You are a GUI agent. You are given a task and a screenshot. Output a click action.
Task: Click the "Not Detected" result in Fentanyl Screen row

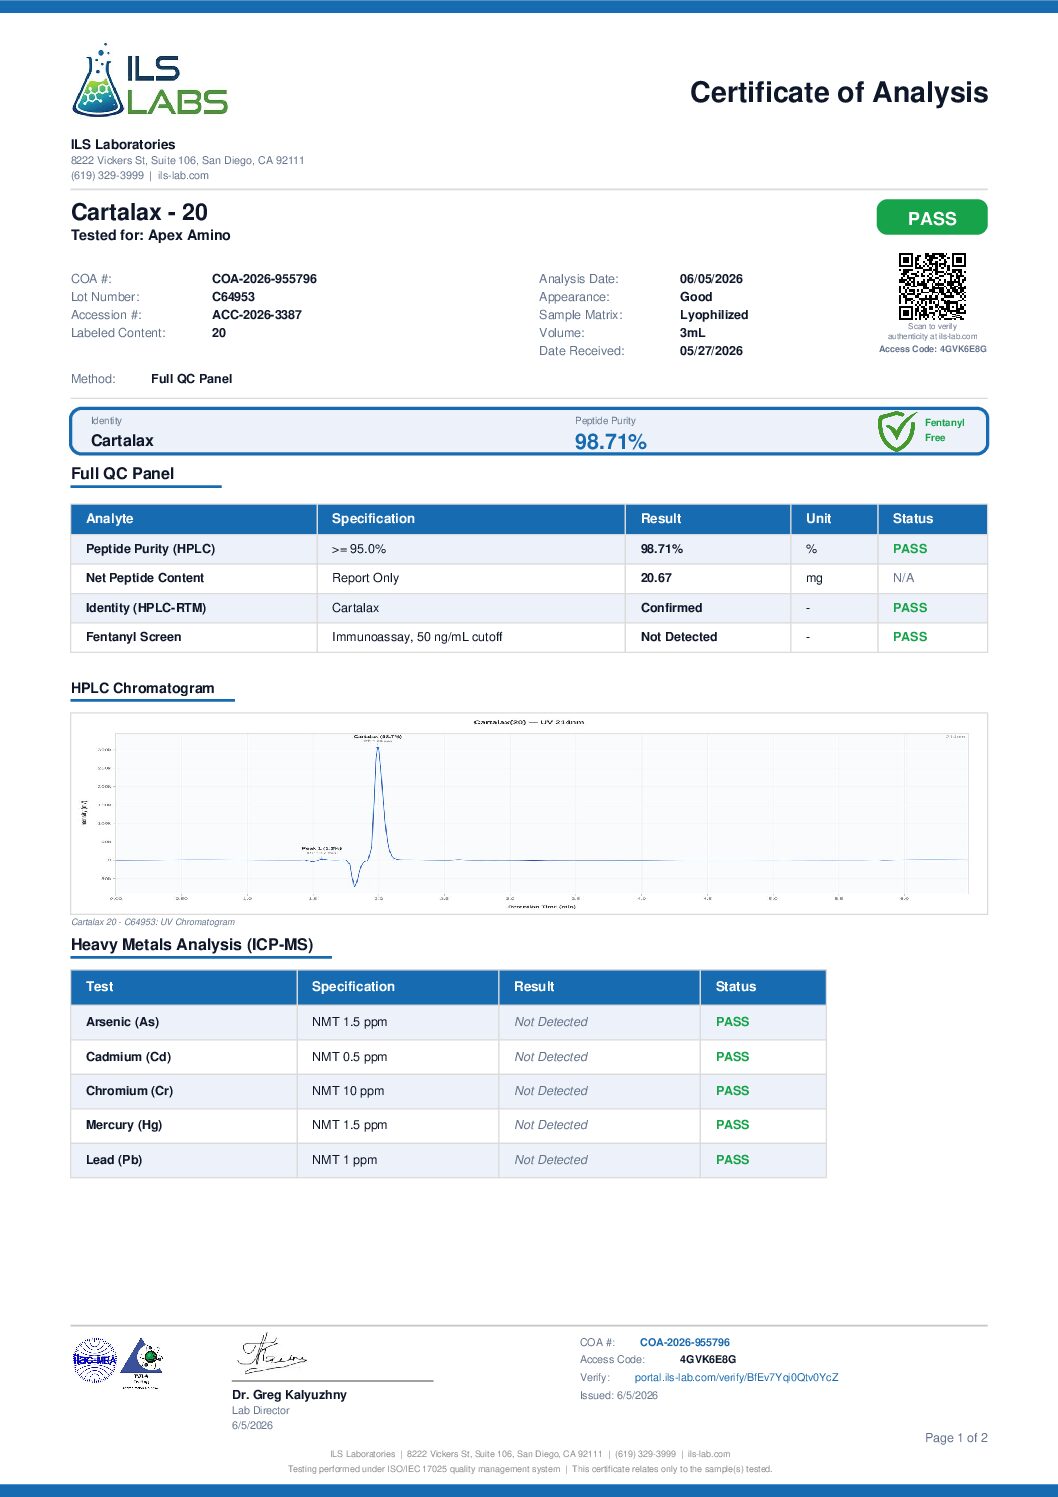[x=679, y=637]
